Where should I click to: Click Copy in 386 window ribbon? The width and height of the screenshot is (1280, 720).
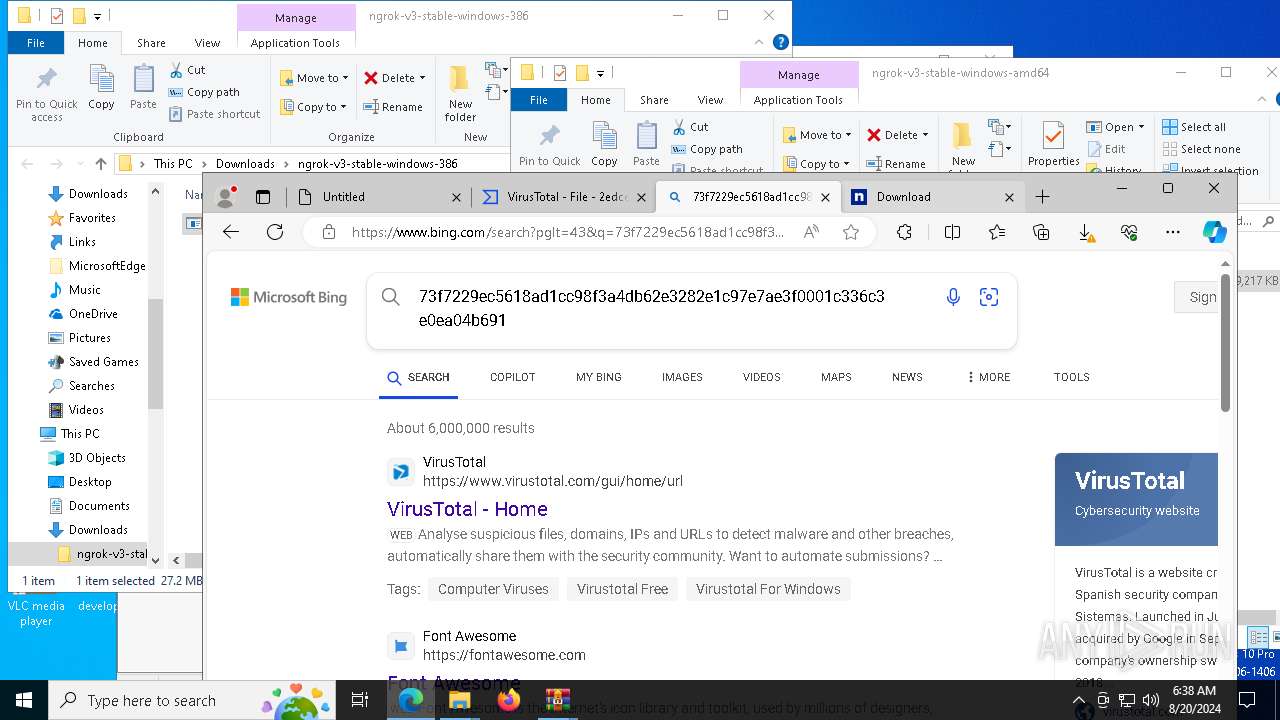[101, 88]
